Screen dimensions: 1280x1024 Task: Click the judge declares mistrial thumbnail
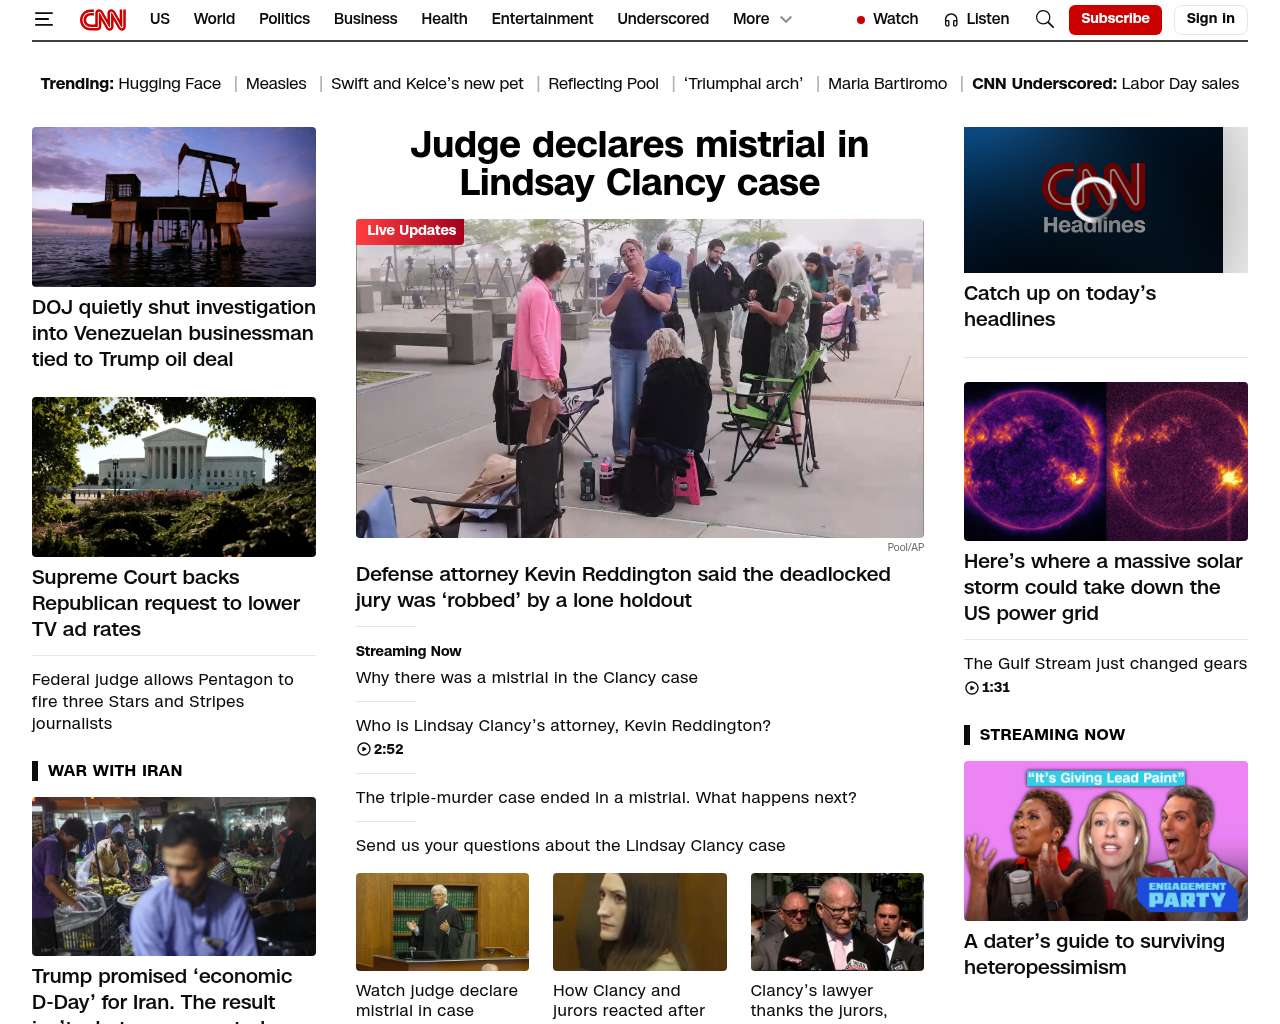point(442,922)
